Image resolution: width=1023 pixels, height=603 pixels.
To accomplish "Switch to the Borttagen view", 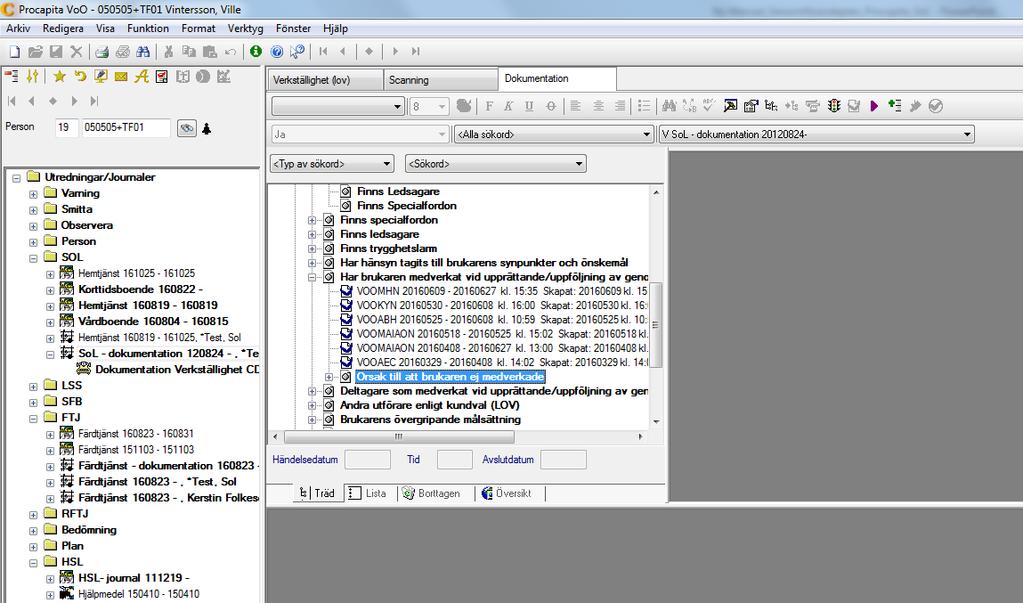I will point(432,493).
